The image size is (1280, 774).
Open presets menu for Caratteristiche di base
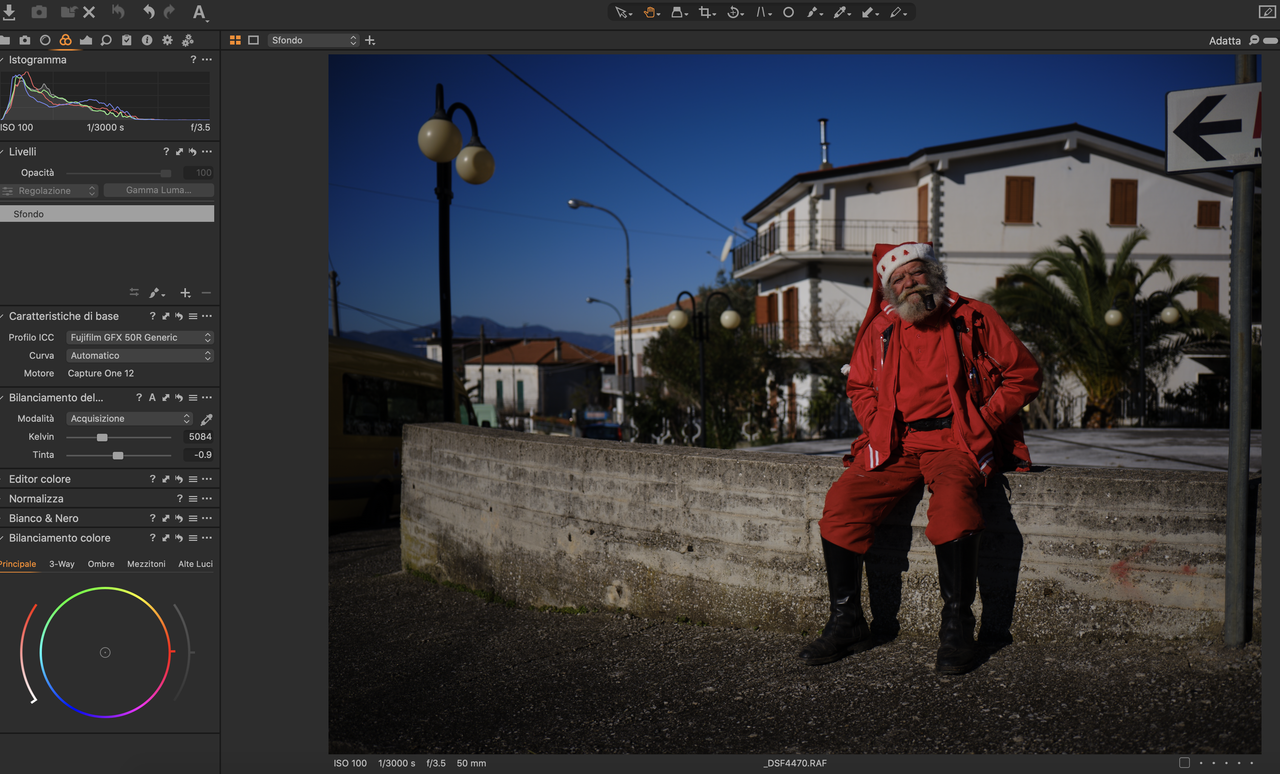[x=192, y=316]
